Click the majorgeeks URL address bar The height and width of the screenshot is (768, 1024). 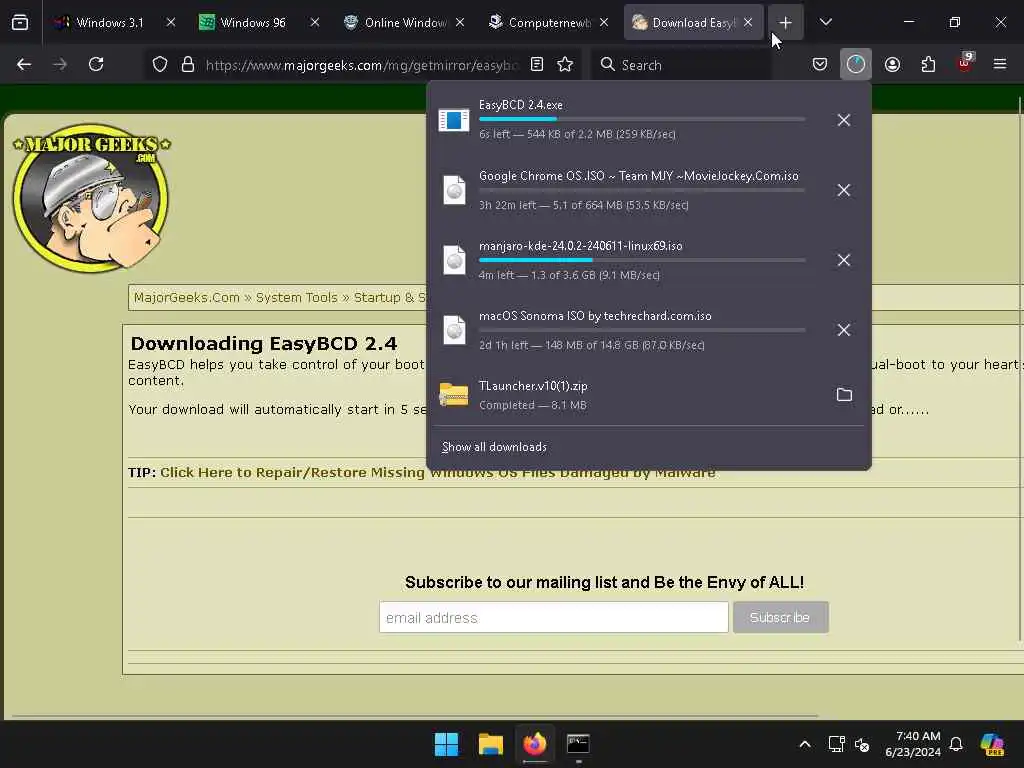361,65
